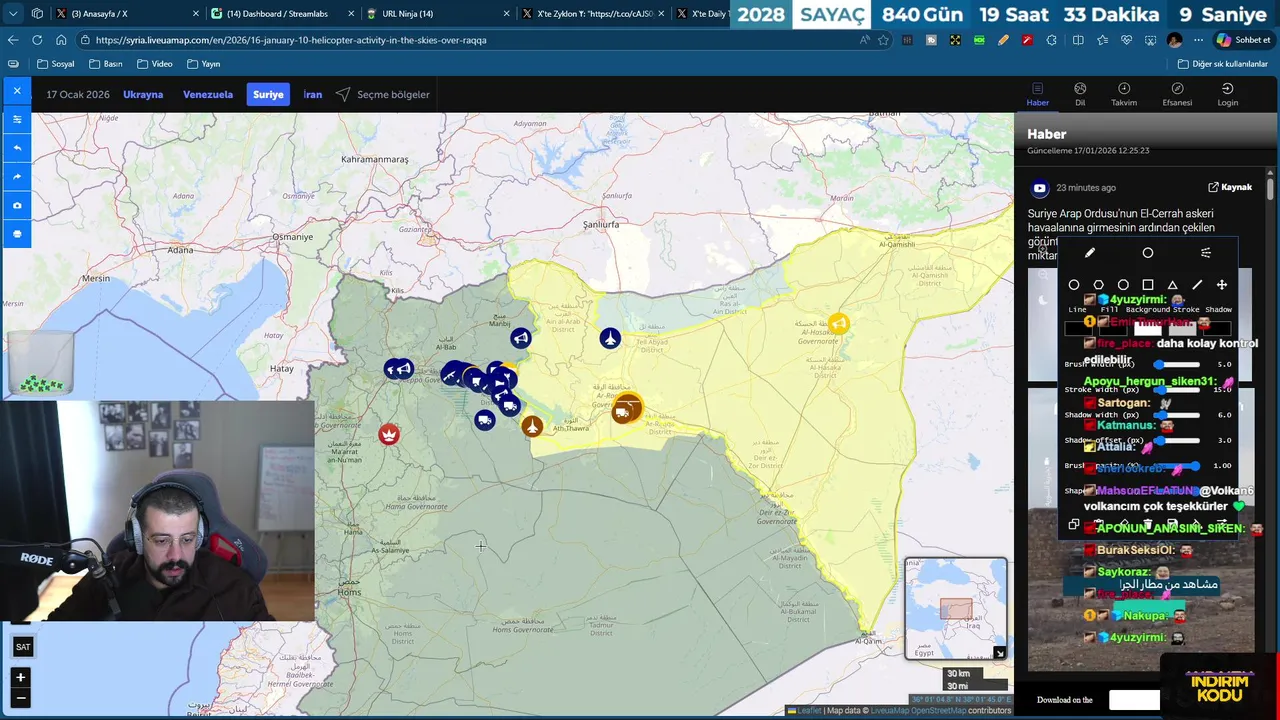1280x720 pixels.
Task: Switch to URL Ninja browser tab
Action: [437, 14]
